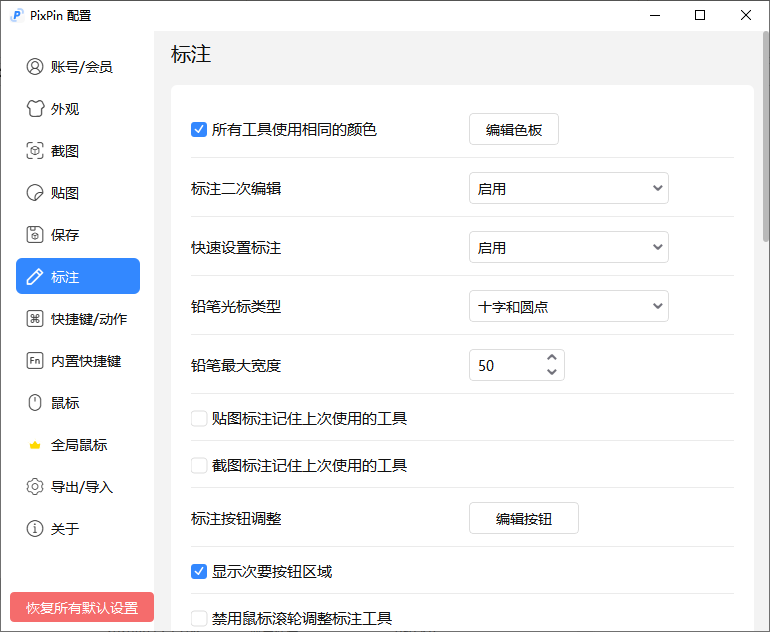Click 恢复所有默认设置 red button

[x=82, y=607]
